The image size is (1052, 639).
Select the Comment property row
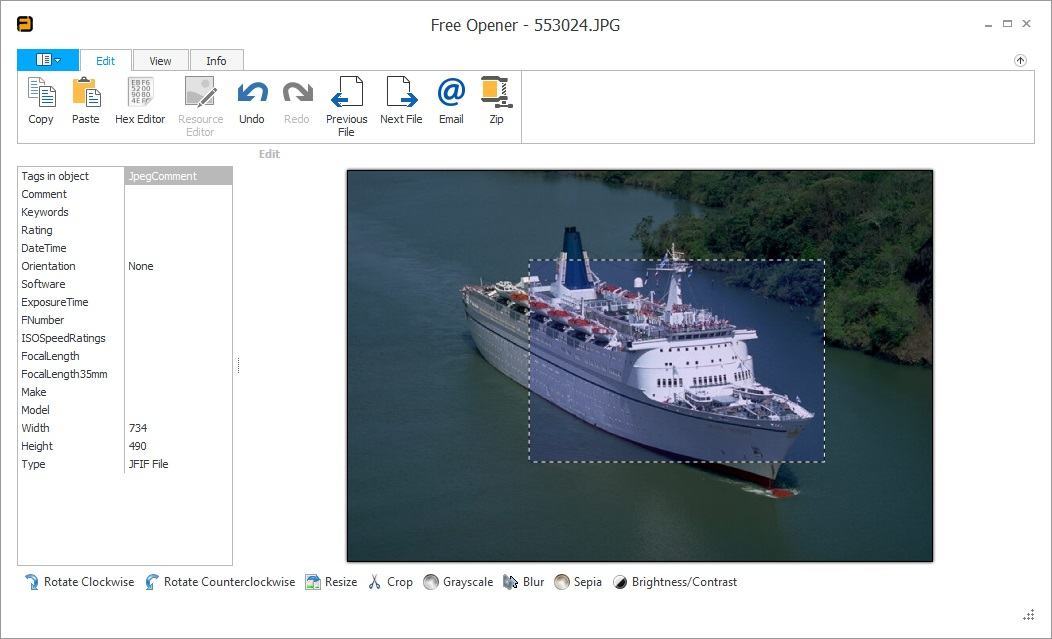tap(125, 194)
